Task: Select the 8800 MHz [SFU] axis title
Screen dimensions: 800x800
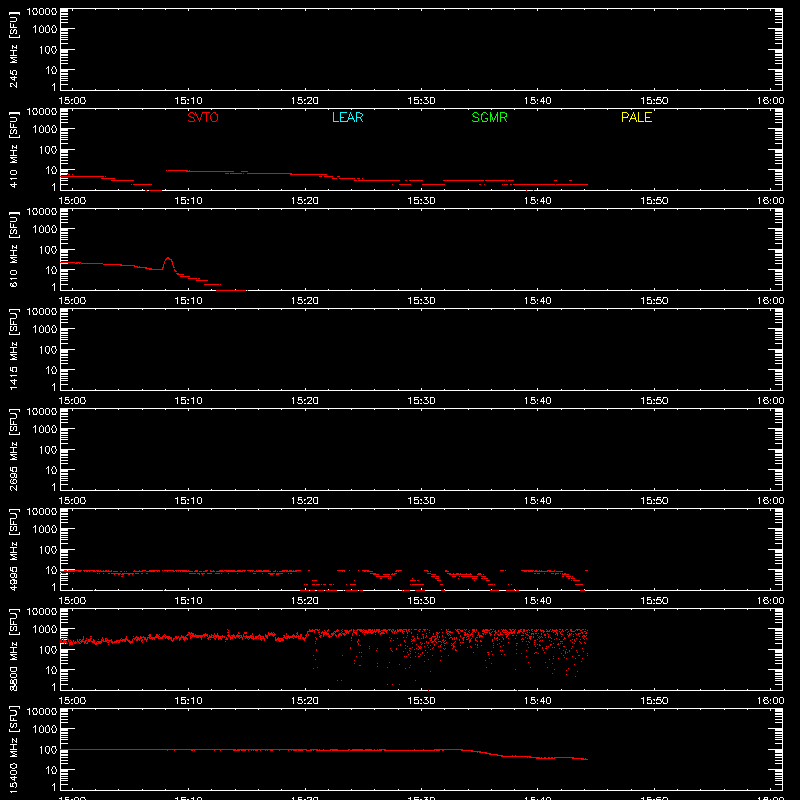Action: (x=13, y=649)
